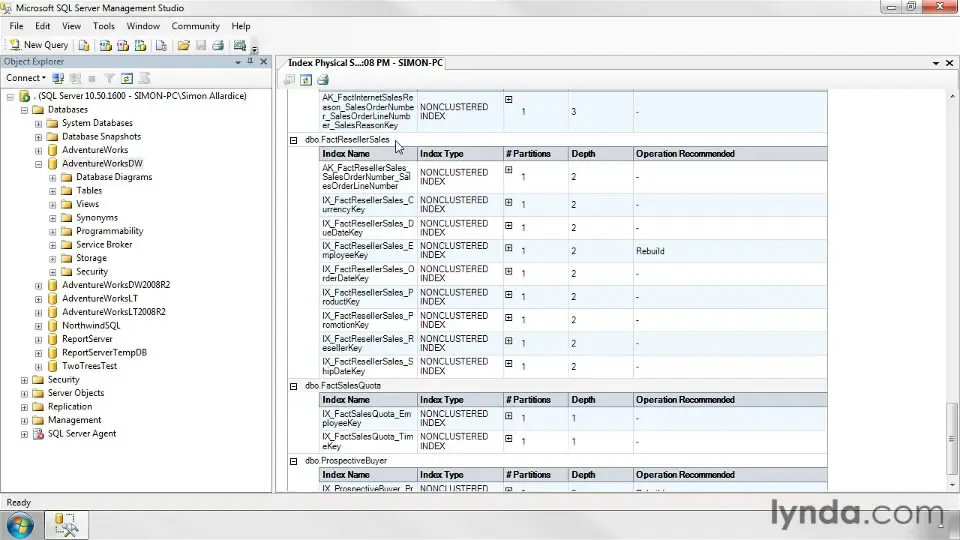Open the Connect dropdown in Object Explorer
960x540 pixels.
[26, 78]
